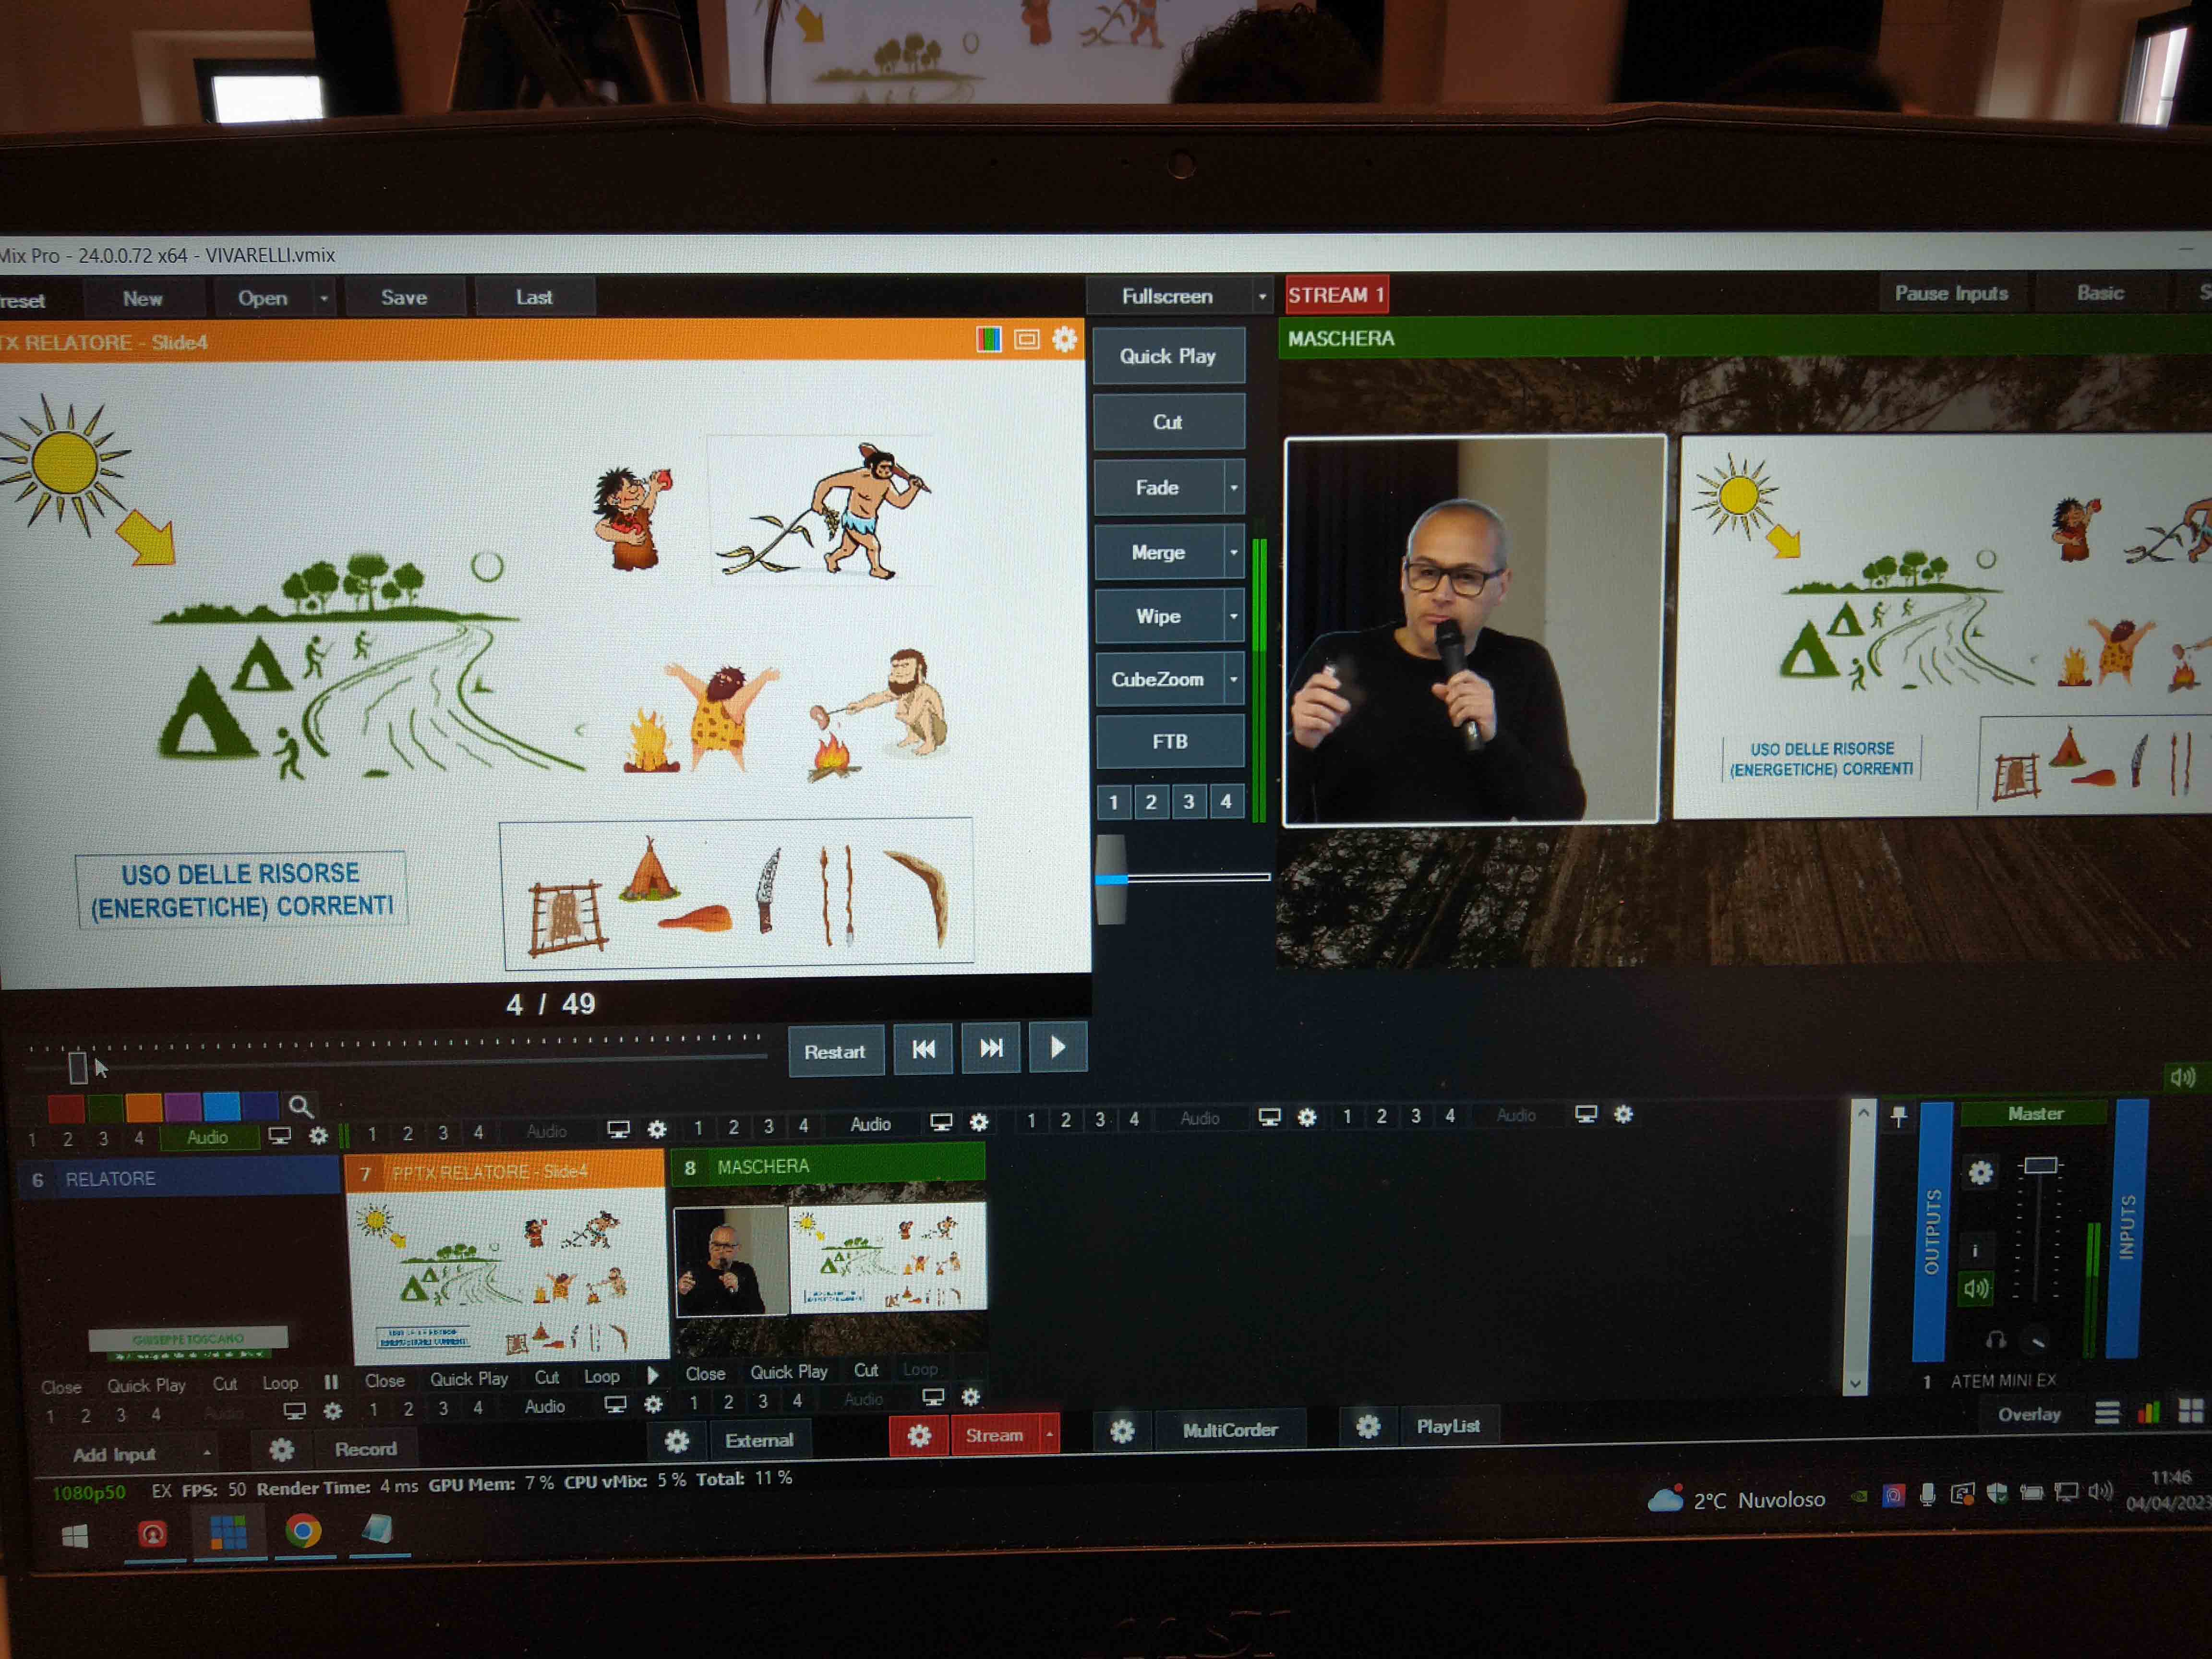Open preview input settings gear in orange header

pyautogui.click(x=1065, y=340)
